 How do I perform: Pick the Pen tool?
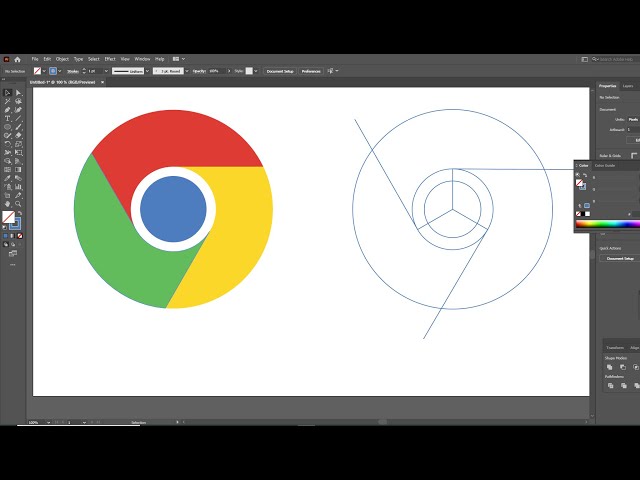click(7, 110)
